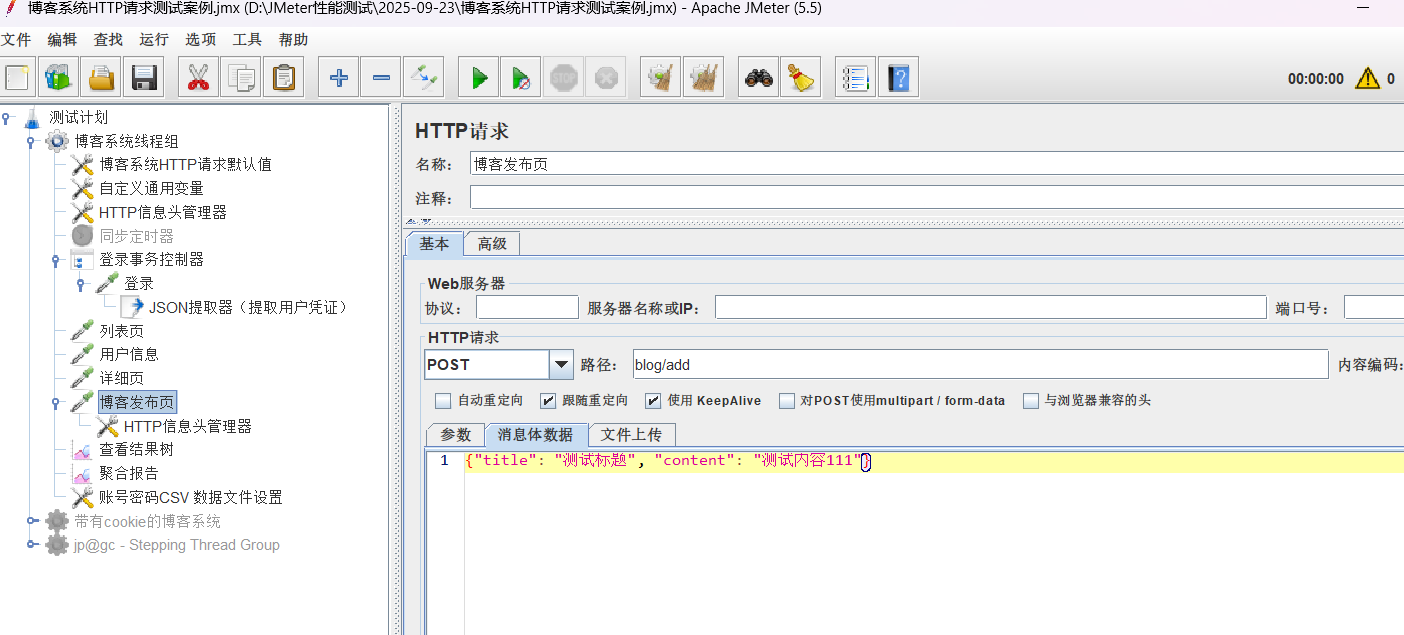
Task: Start the test with green play icon
Action: pos(478,77)
